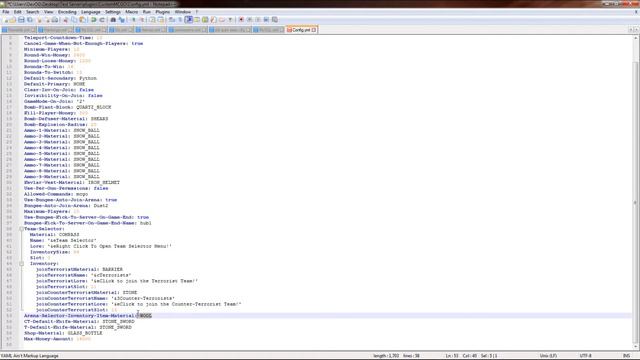The height and width of the screenshot is (360, 640).
Task: Click the red Start Recording macro icon
Action: click(x=241, y=20)
